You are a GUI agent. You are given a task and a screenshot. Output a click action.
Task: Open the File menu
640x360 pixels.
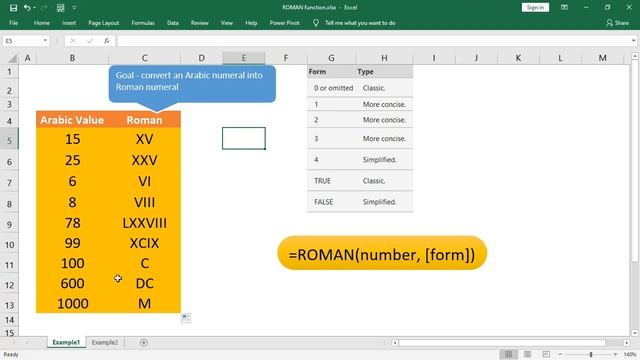pos(13,23)
